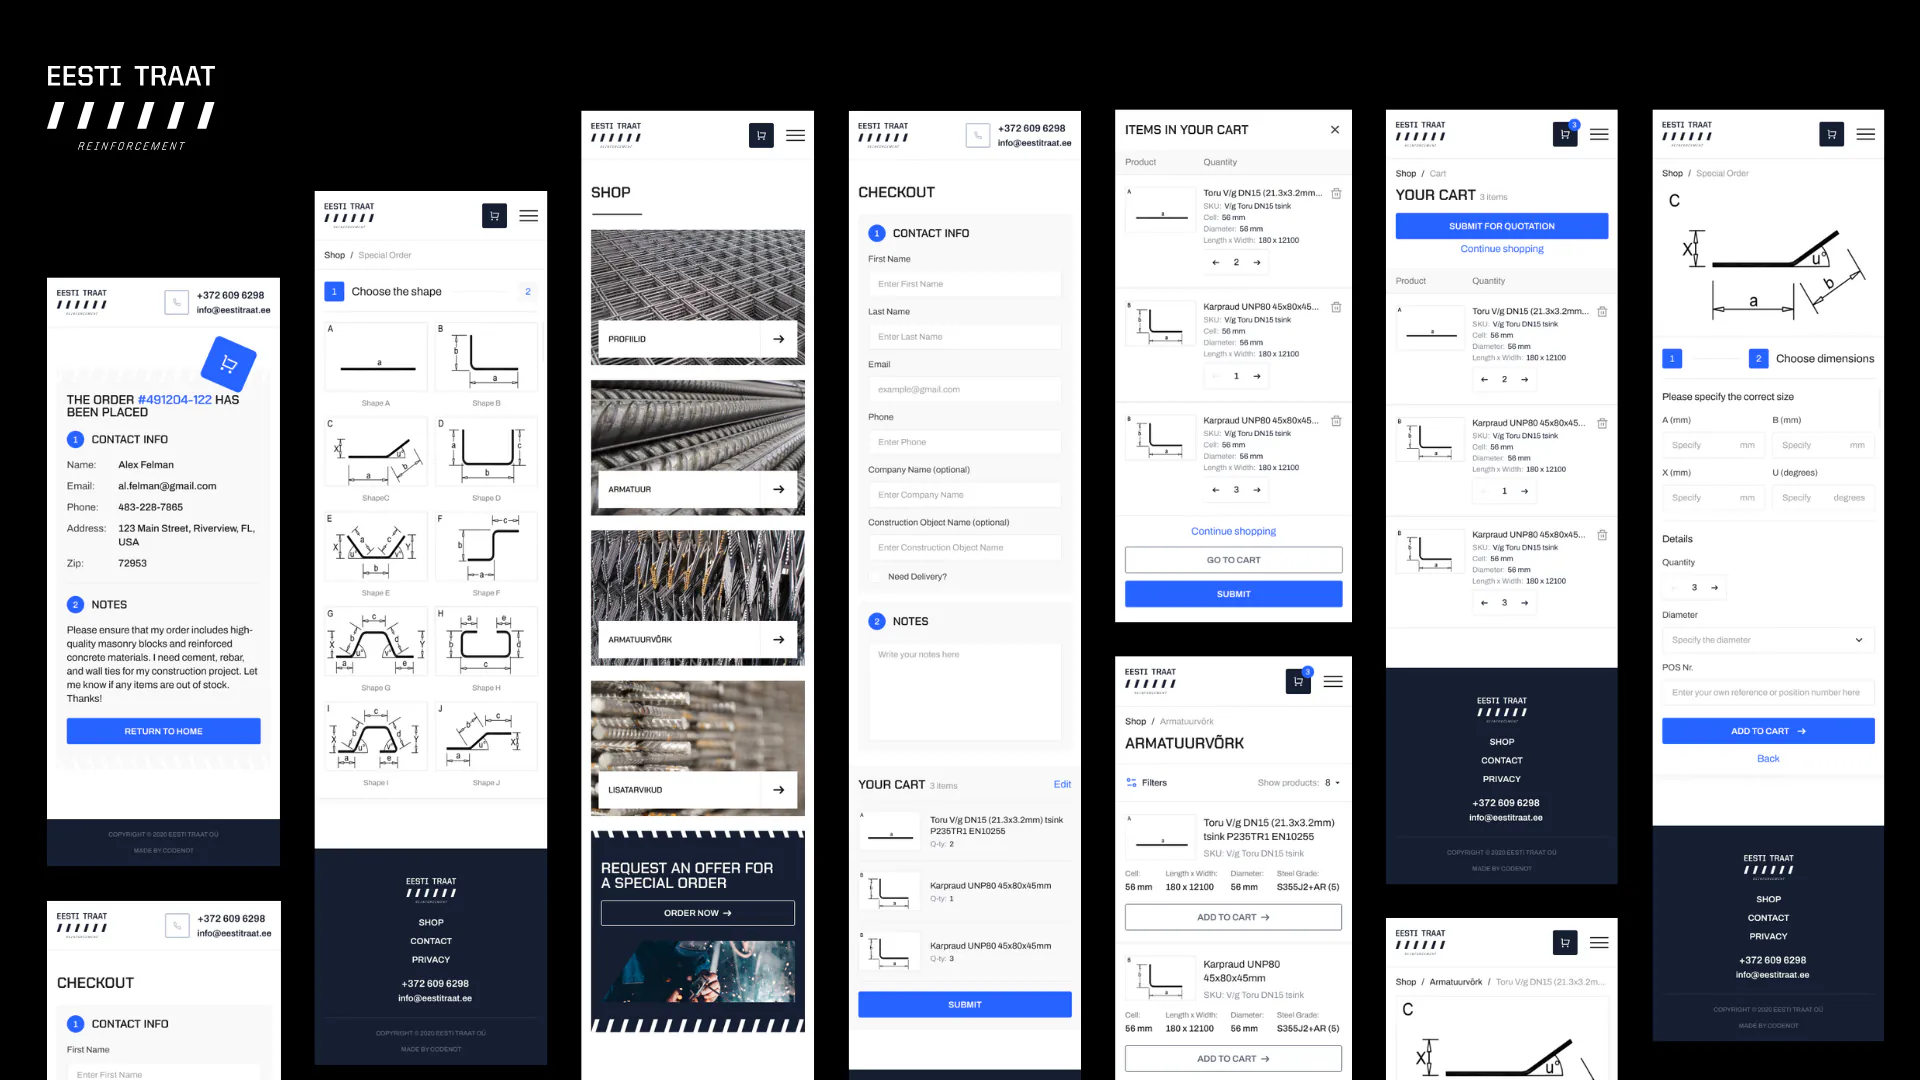This screenshot has width=1920, height=1080.
Task: Delete Karpraud item with quantity 1 in cart panel
Action: point(1336,308)
